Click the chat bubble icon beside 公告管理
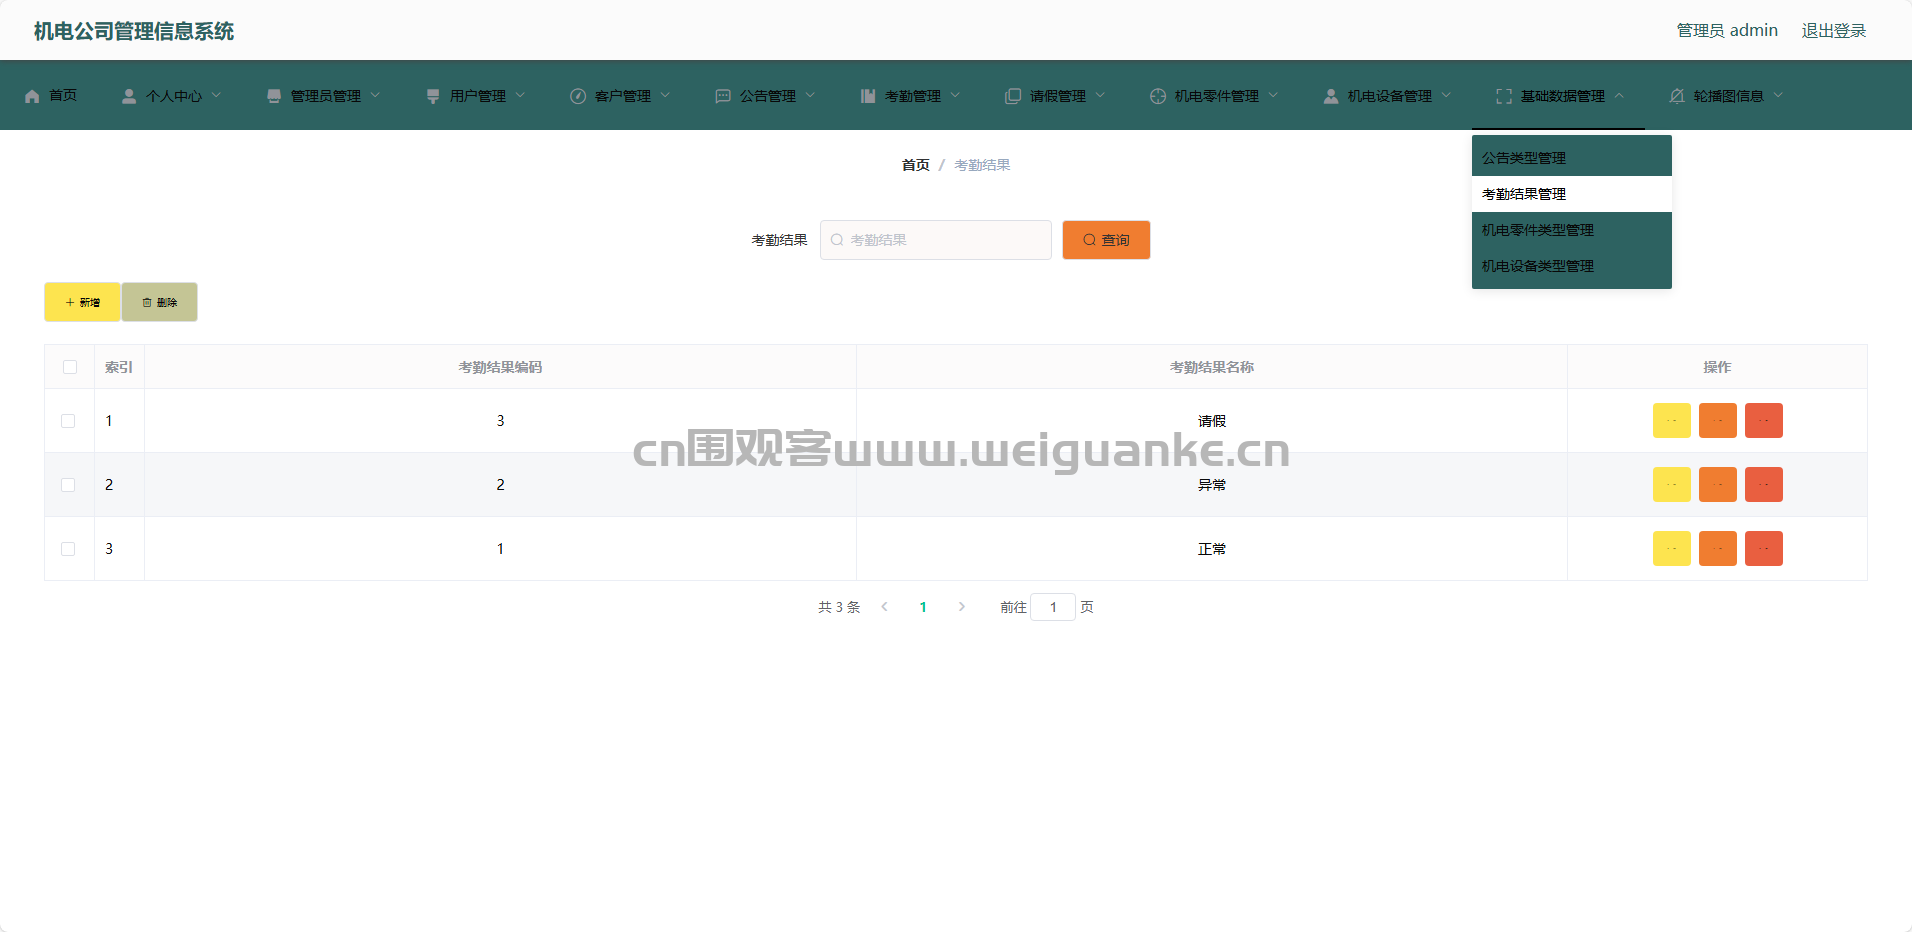 [723, 96]
